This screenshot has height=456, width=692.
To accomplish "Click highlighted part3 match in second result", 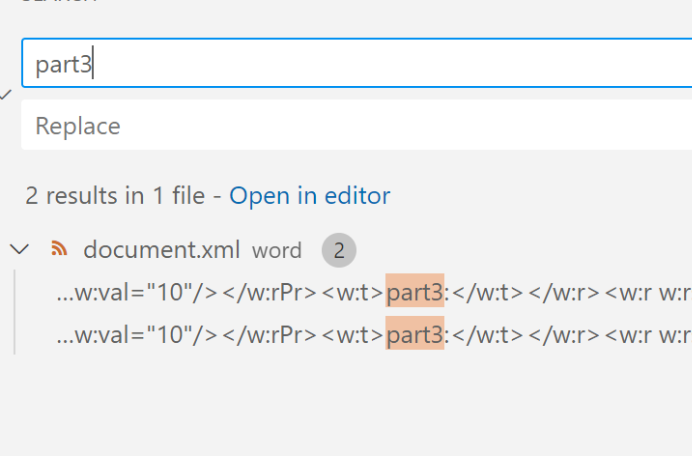I will point(414,337).
